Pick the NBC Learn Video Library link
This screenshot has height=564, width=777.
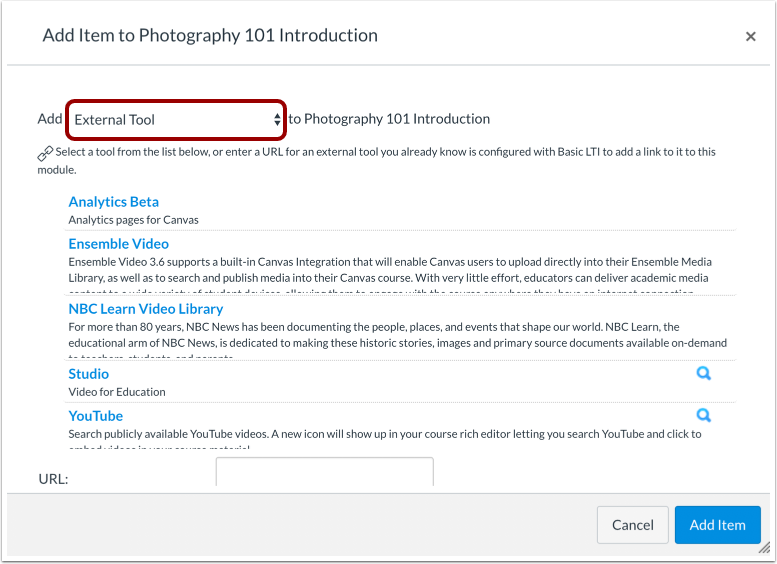click(146, 309)
